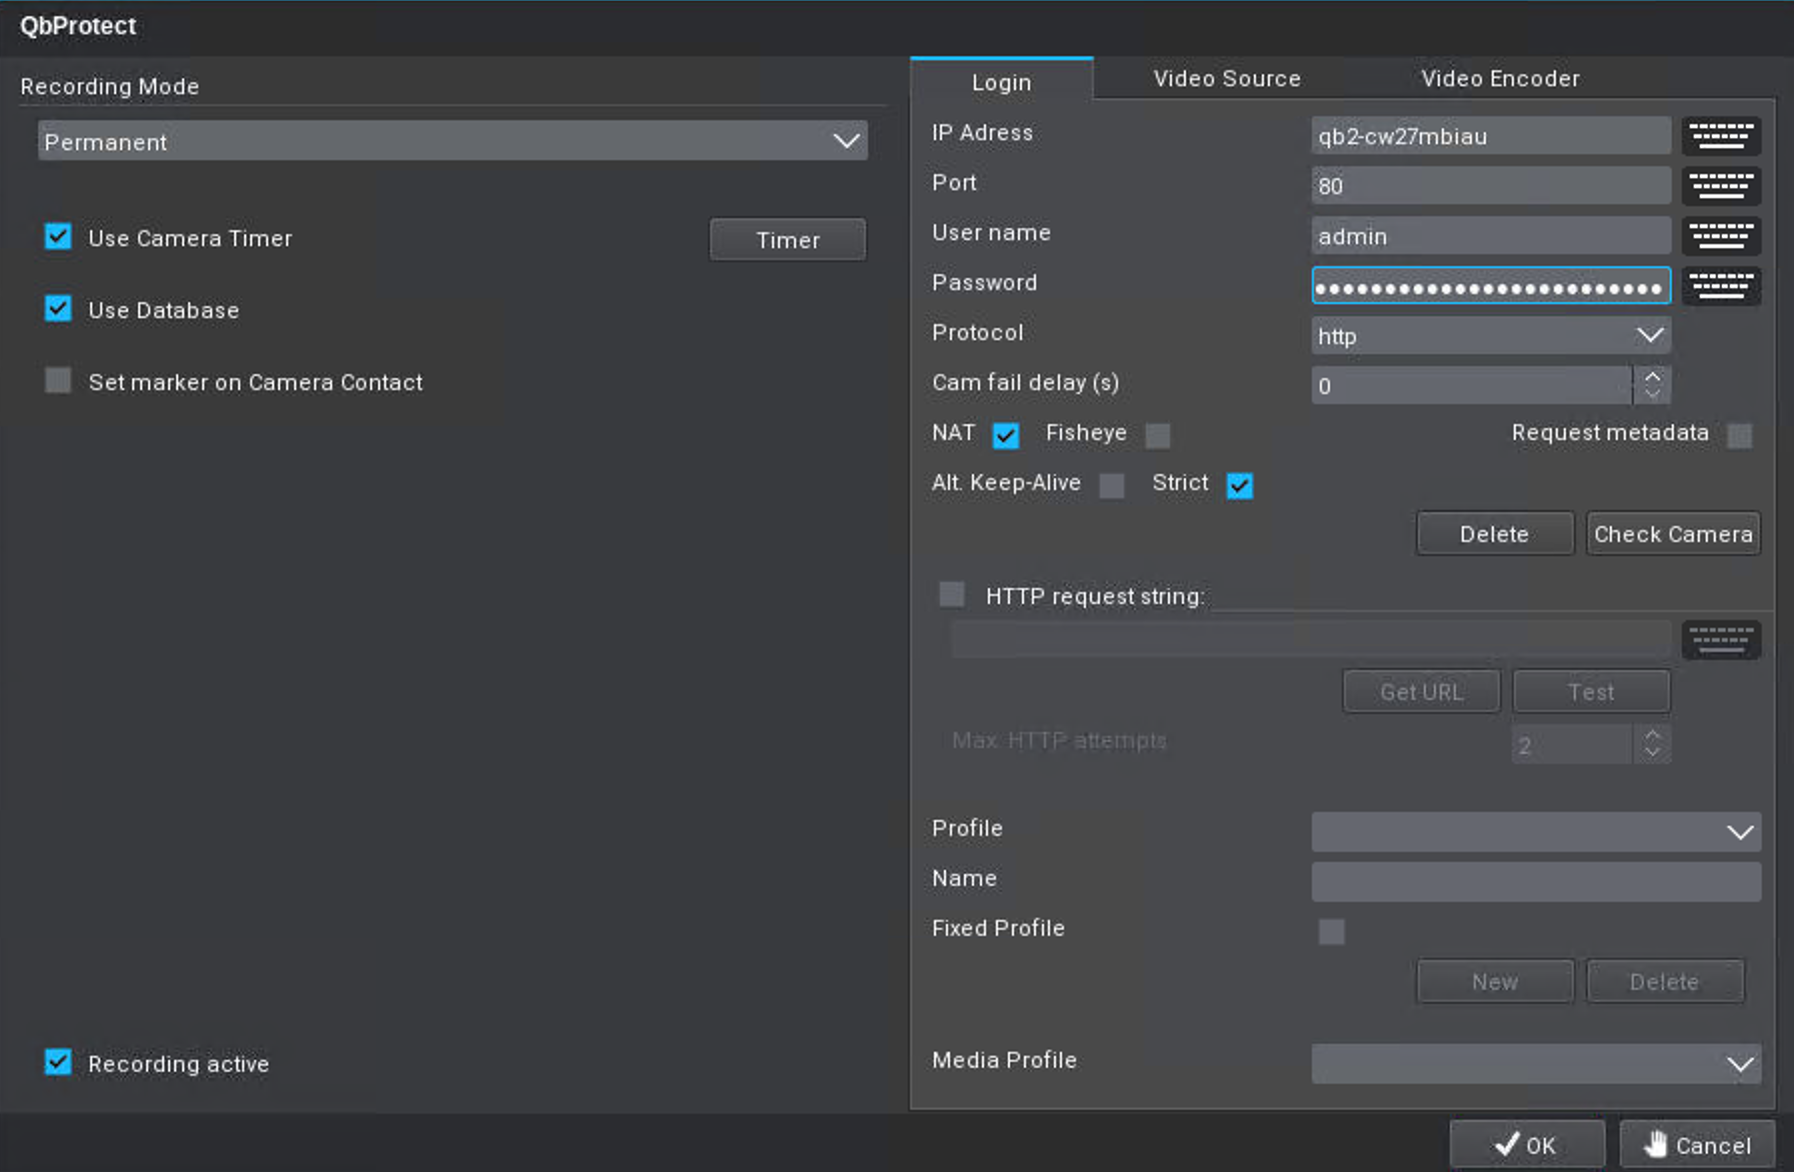Click the profile Name input field
Viewport: 1794px width, 1172px height.
coord(1536,882)
